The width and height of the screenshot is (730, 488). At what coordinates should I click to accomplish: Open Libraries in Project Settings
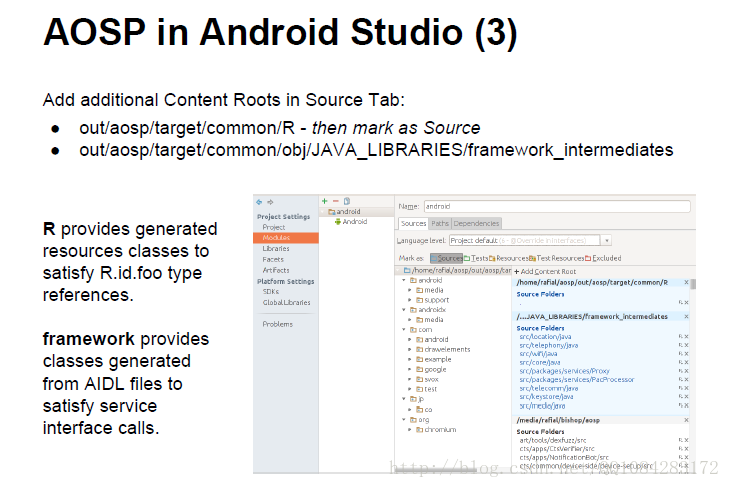(276, 249)
